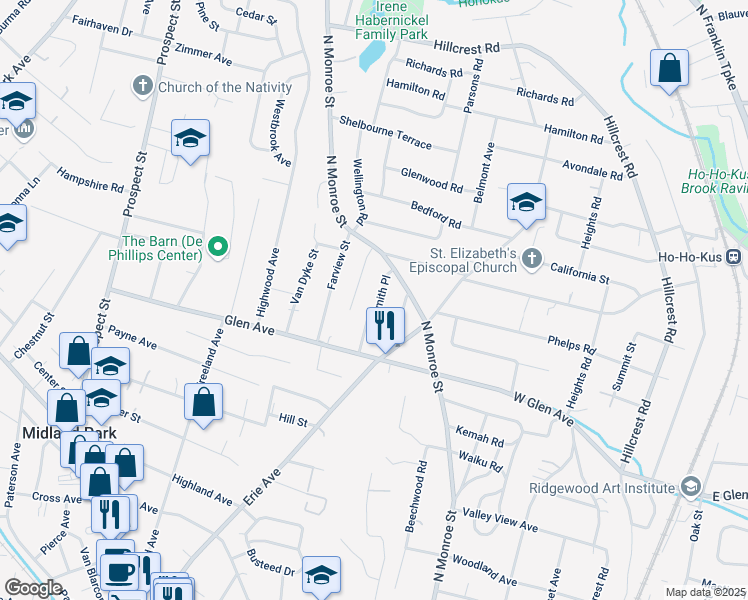Viewport: 748px width, 600px height.
Task: Click St. Elizabeth's Episcopal Church cross icon
Action: coord(531,259)
